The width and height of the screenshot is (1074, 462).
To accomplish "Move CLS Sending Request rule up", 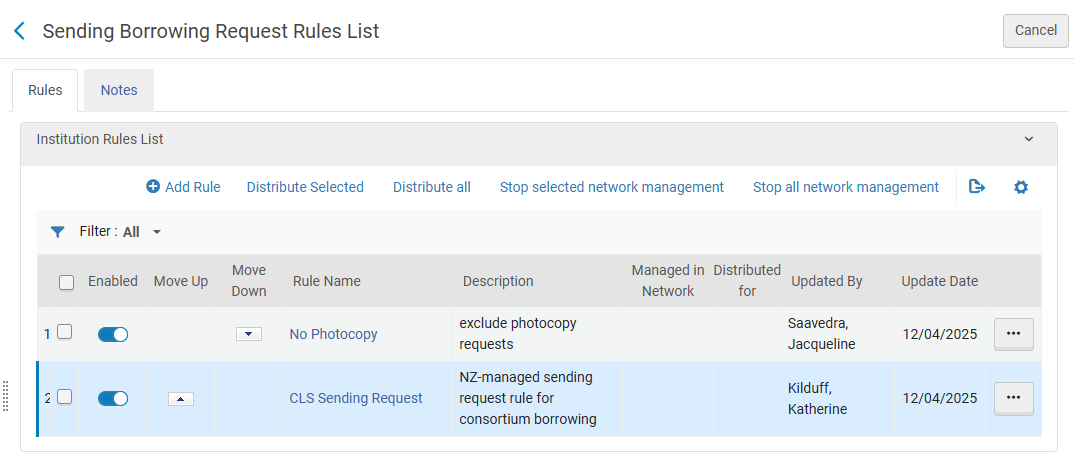I will [180, 398].
